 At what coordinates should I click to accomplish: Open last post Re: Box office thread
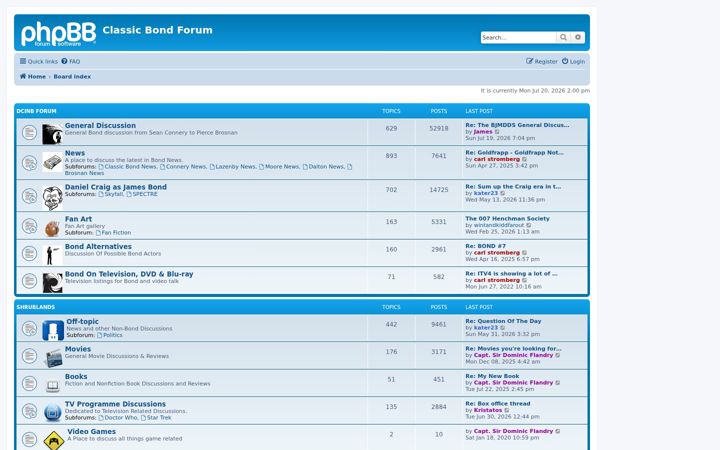tap(497, 404)
